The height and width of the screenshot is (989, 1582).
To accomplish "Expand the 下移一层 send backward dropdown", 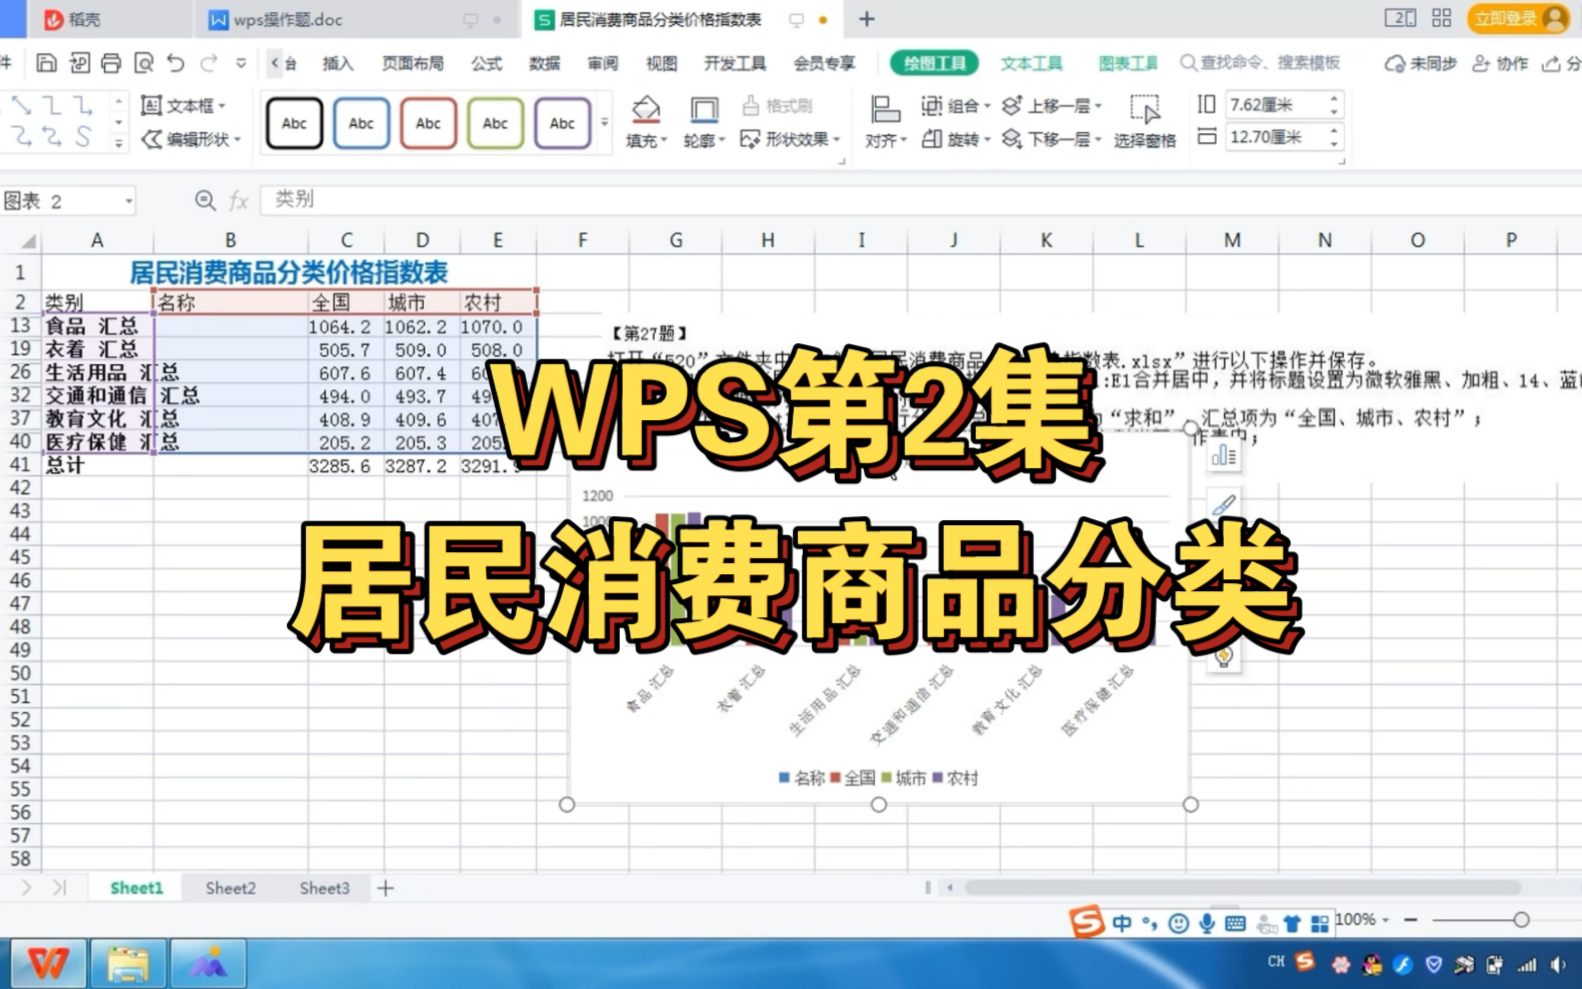I will pos(1098,140).
